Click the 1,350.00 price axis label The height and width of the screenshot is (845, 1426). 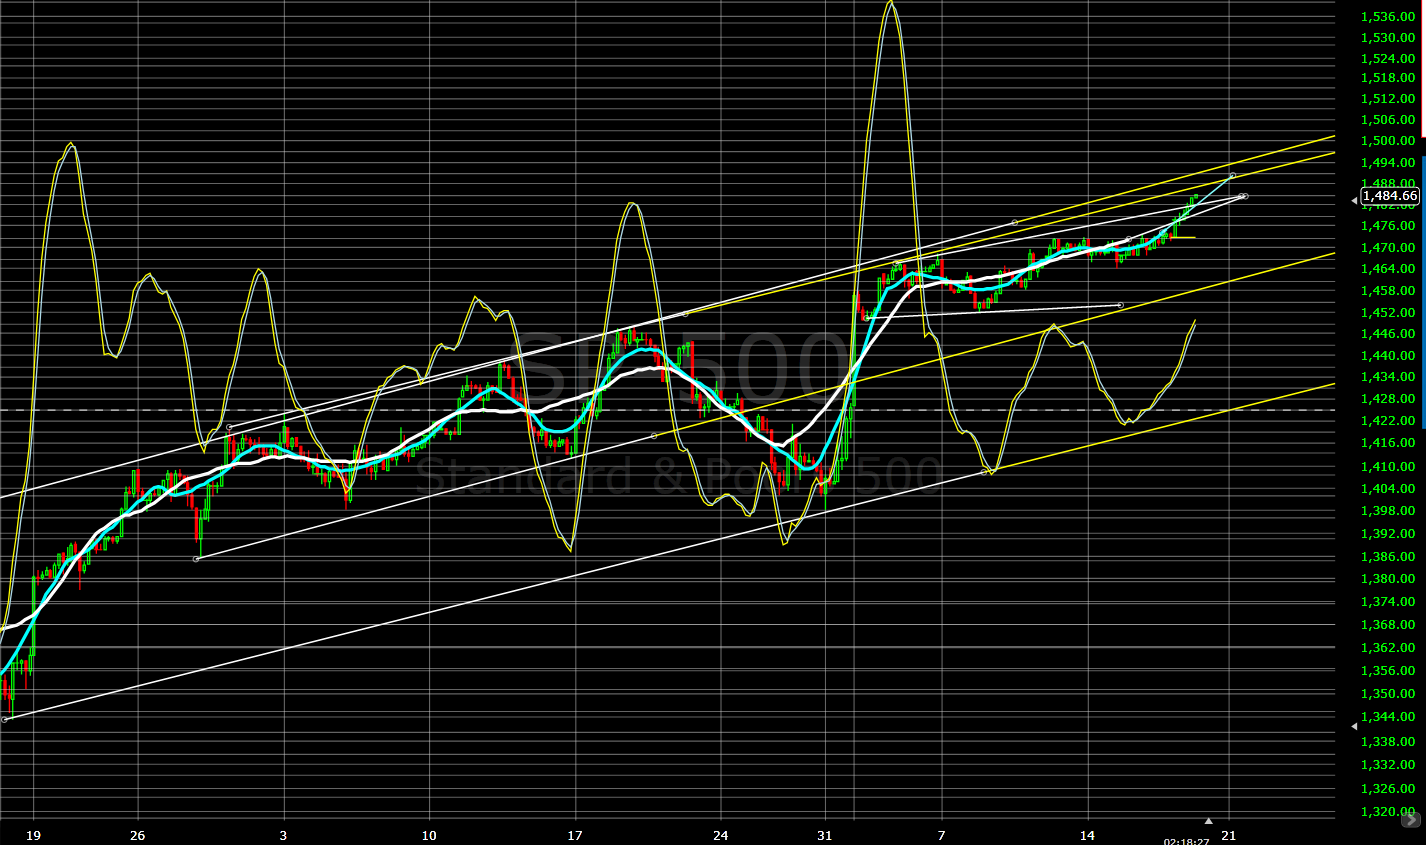[x=1388, y=693]
